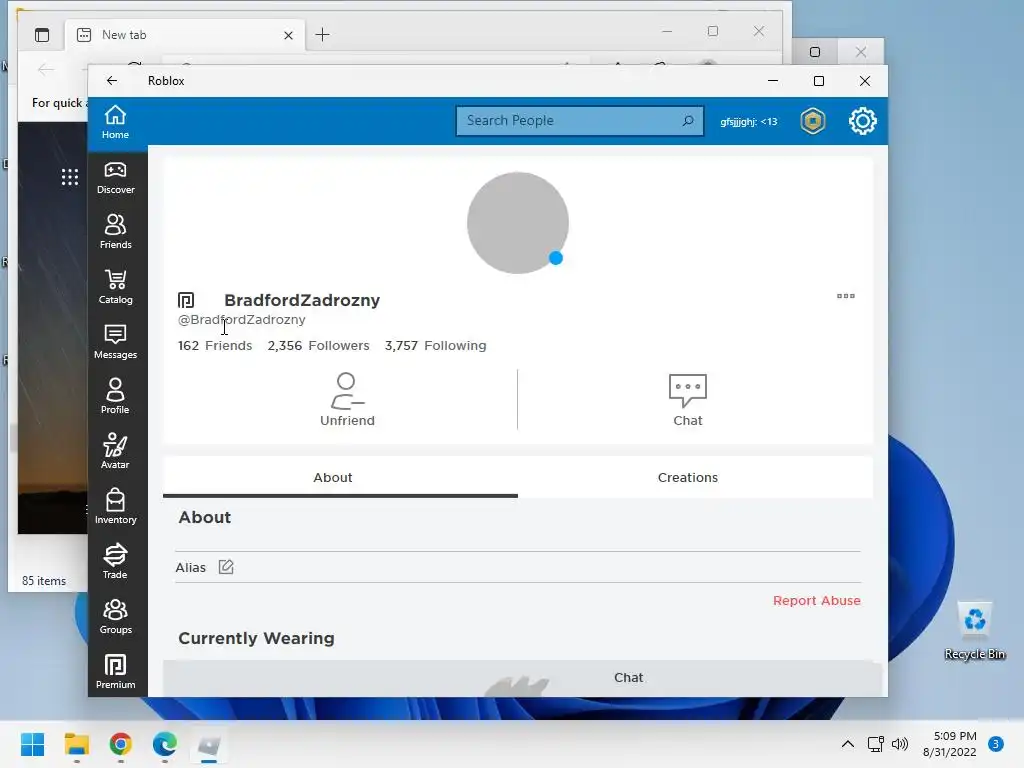Viewport: 1024px width, 768px height.
Task: View the 3,757 Following list
Action: pyautogui.click(x=436, y=345)
